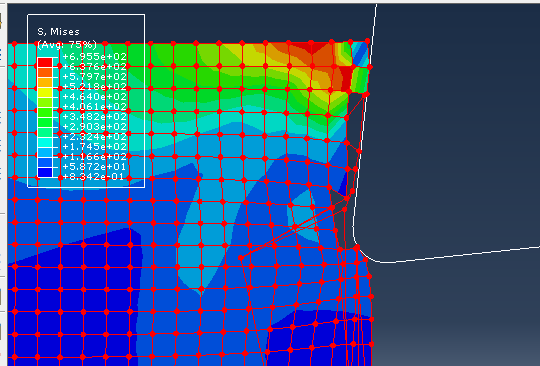Click the legend value +3.482e+02
540x366 pixels.
point(95,116)
